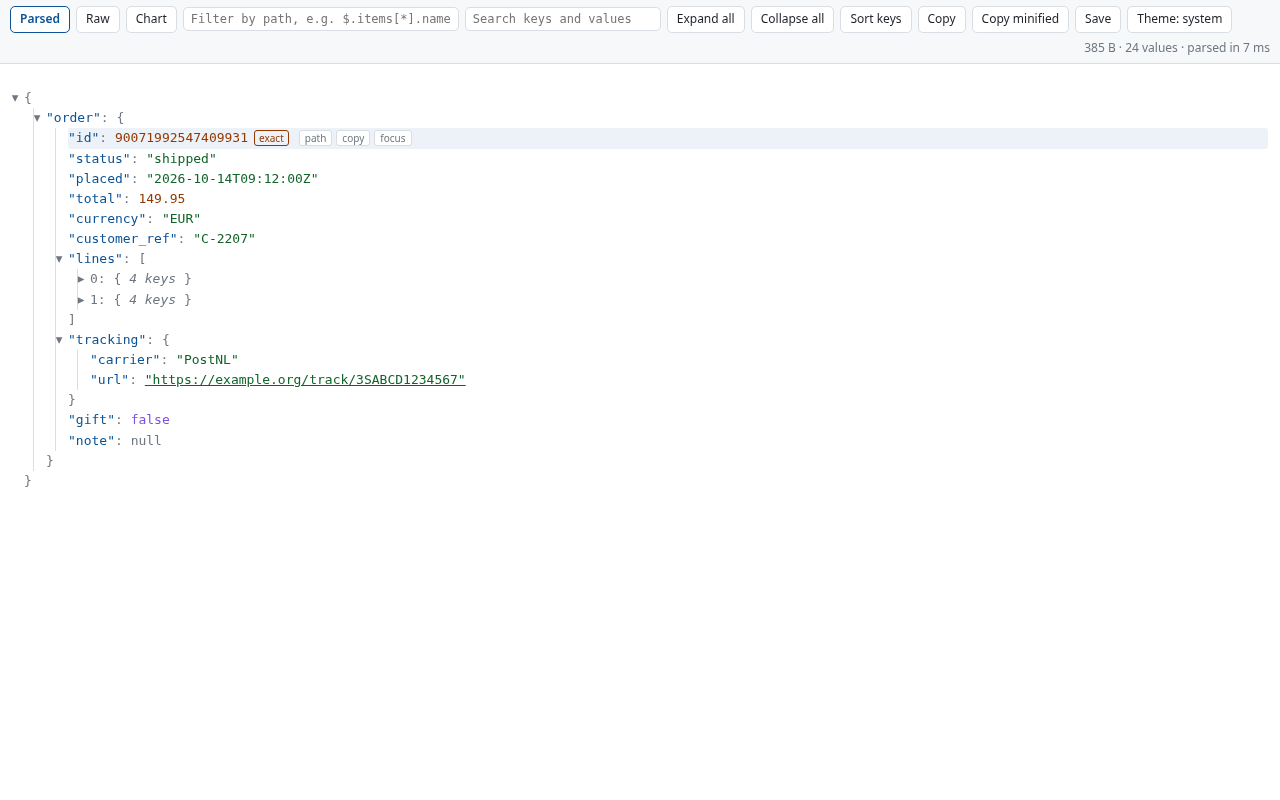Click the focus action on id row

tap(393, 138)
